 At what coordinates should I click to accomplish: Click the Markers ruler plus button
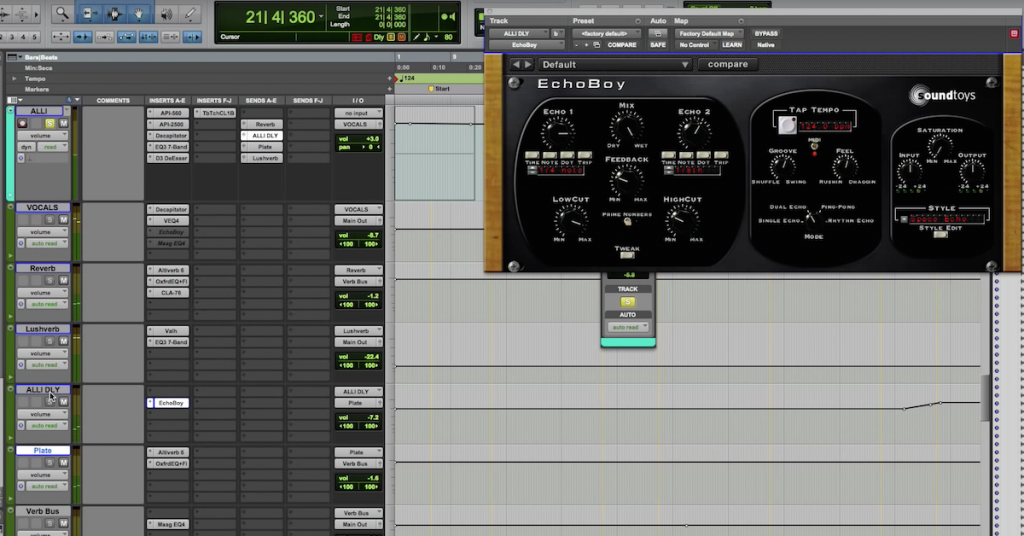point(390,89)
